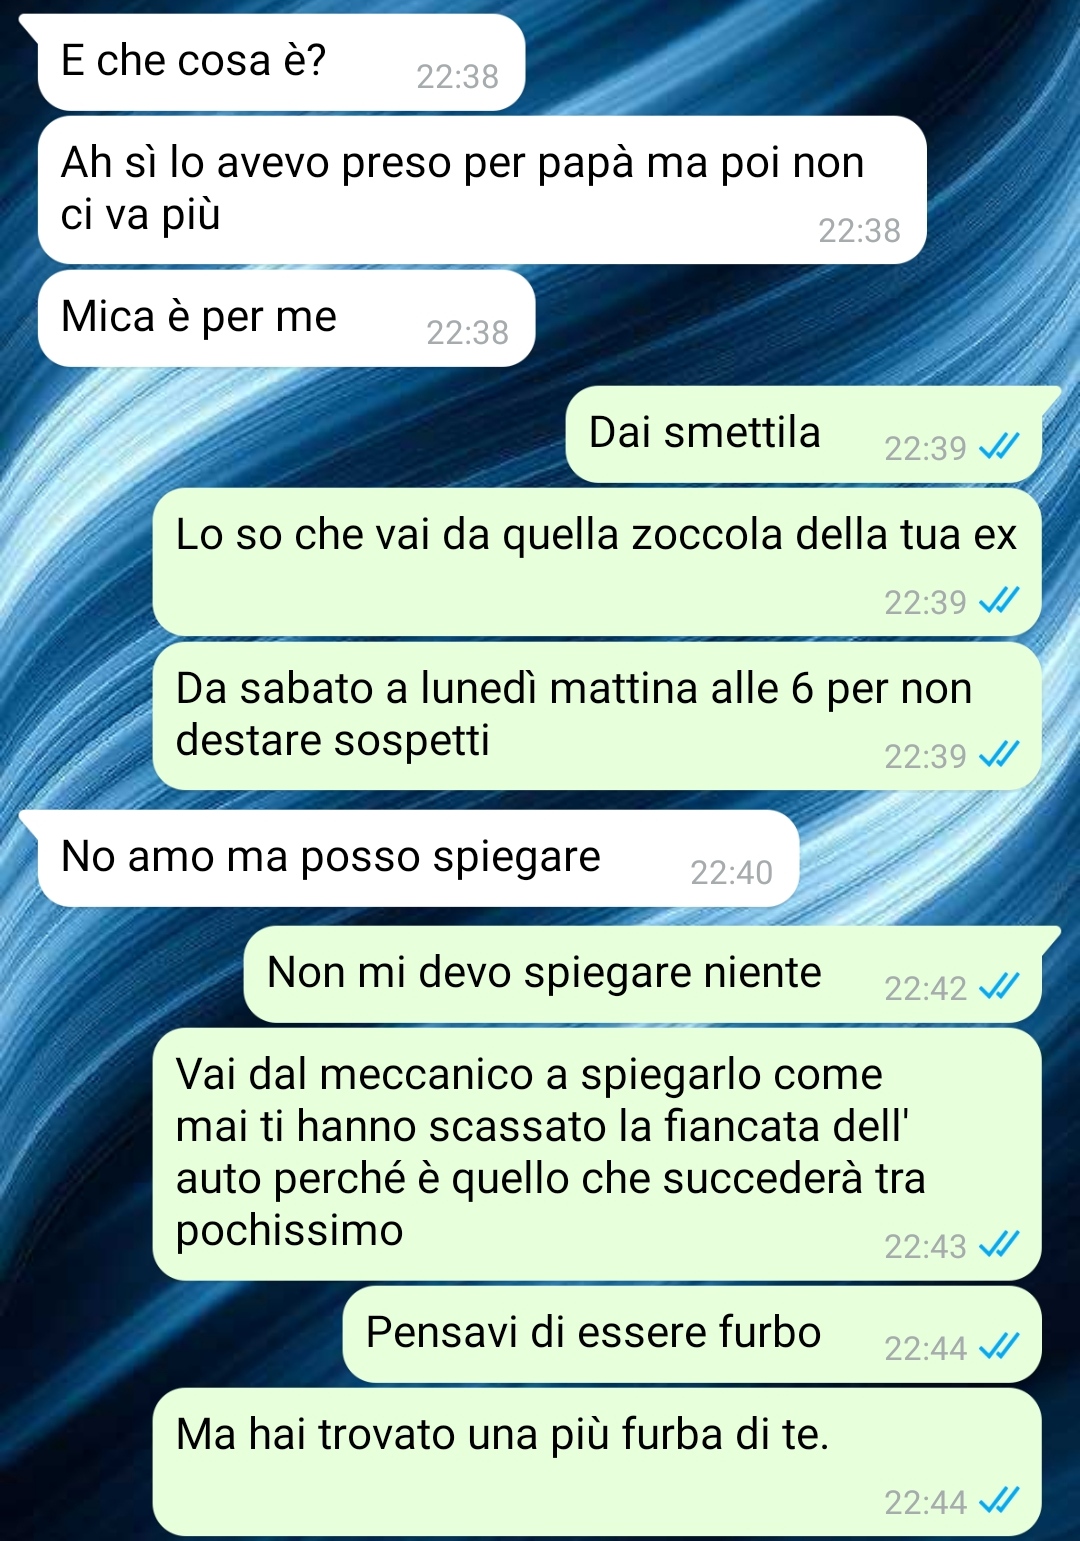The height and width of the screenshot is (1541, 1080).
Task: Select the 'Ah sì lo avevo preso per papà' message
Action: pyautogui.click(x=482, y=190)
